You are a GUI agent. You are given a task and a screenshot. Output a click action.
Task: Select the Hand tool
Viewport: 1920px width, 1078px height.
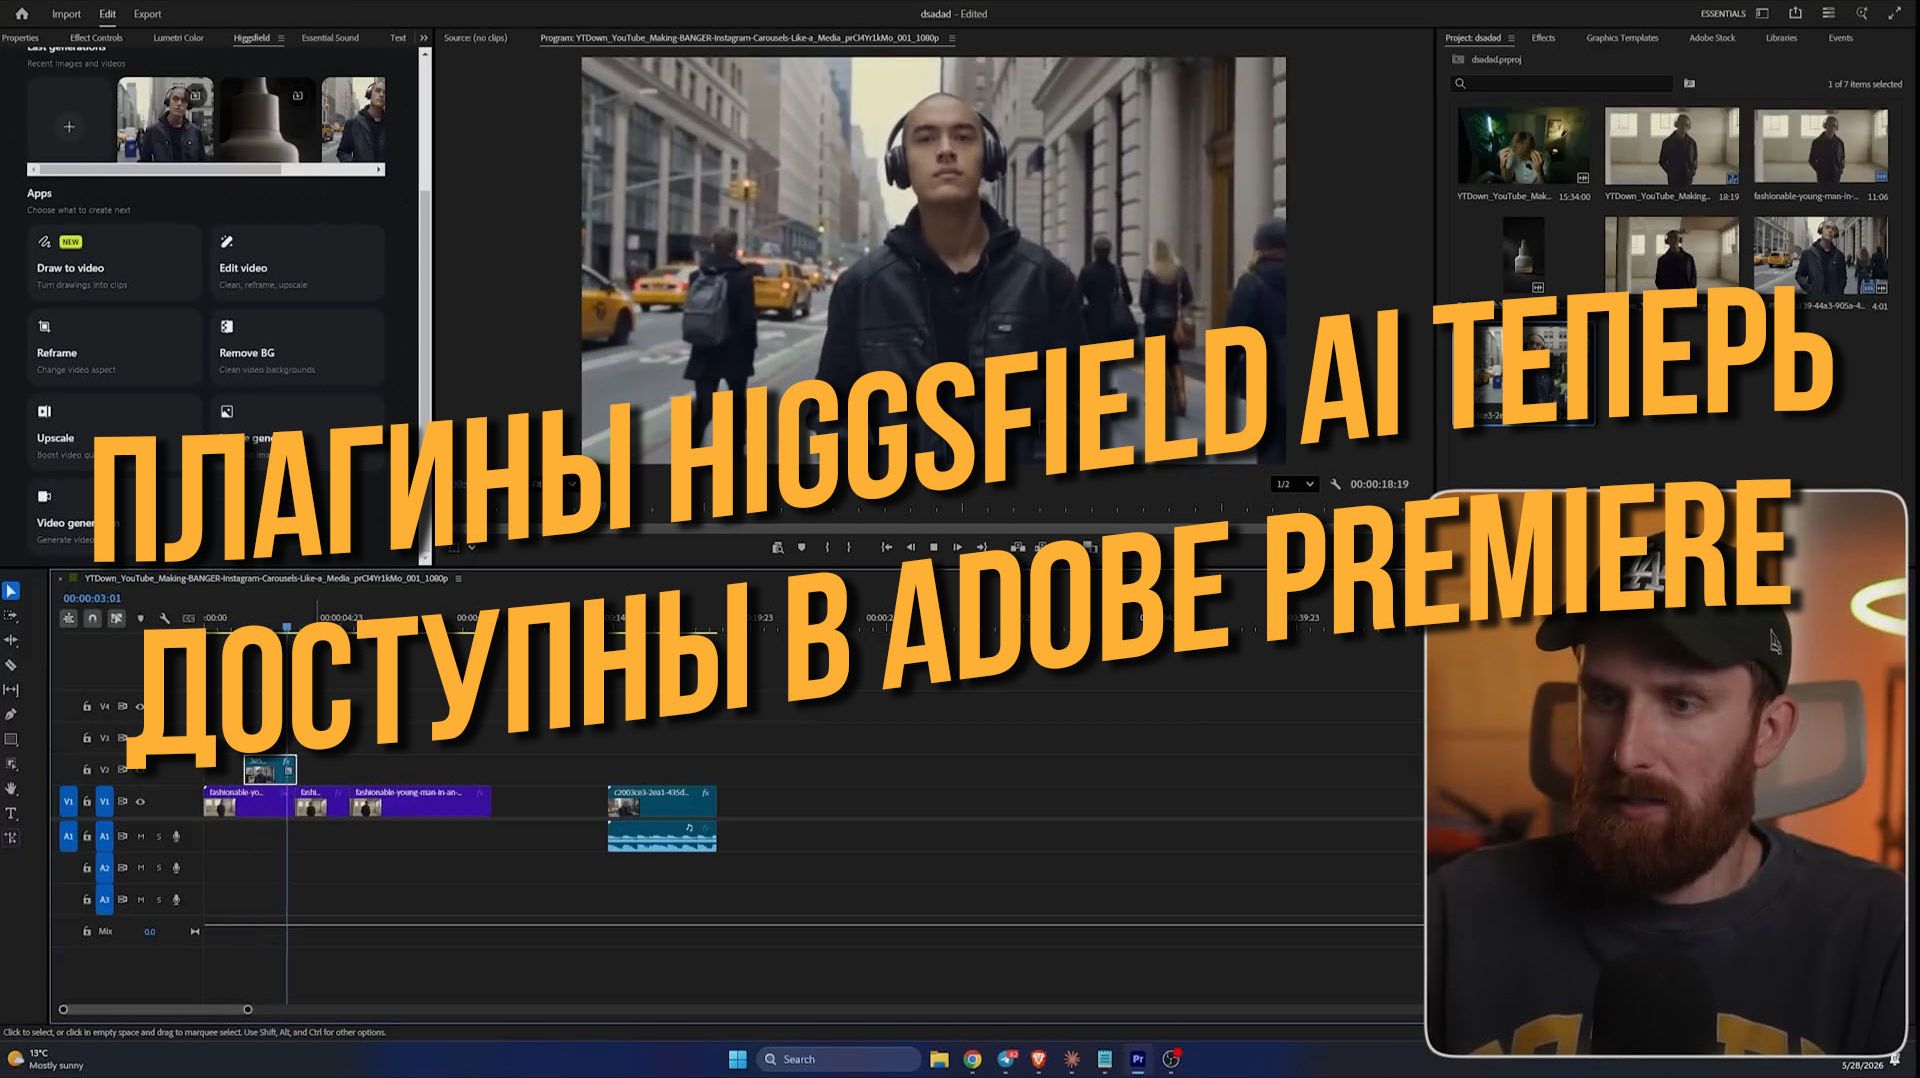click(x=11, y=789)
